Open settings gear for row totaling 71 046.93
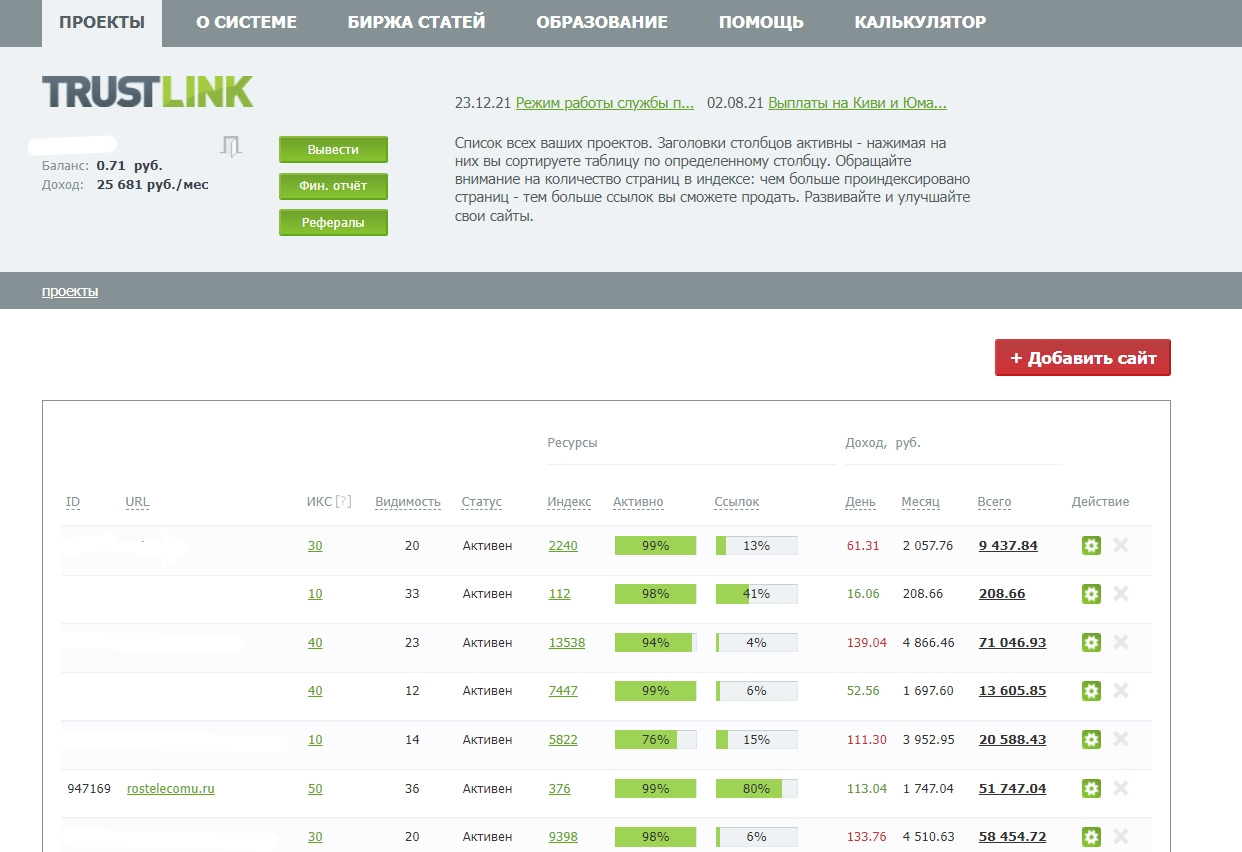Screen dimensions: 1242x852 [1091, 642]
